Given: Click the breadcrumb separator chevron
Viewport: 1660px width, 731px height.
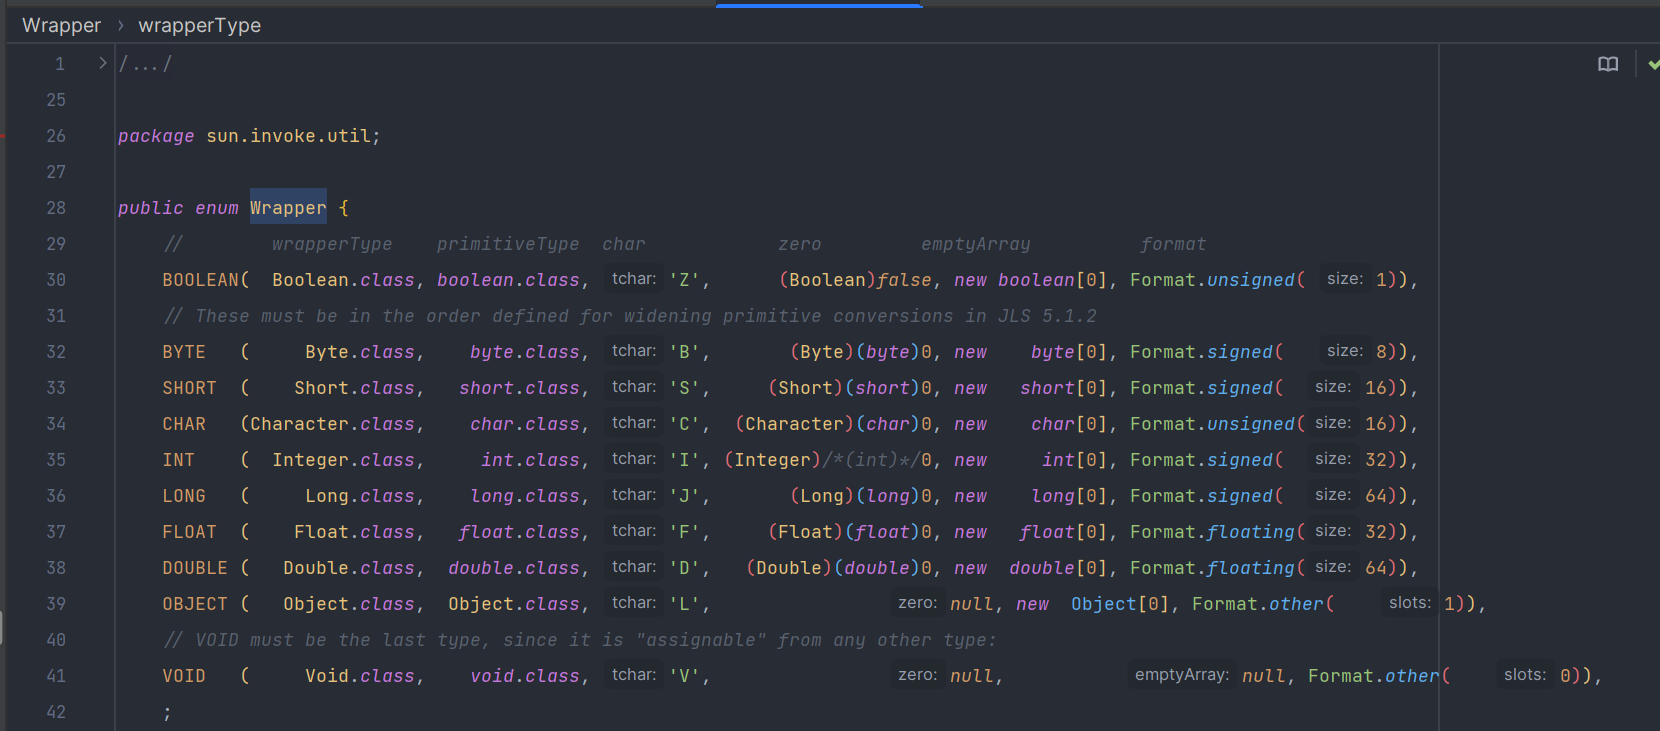Looking at the screenshot, I should click(x=120, y=25).
